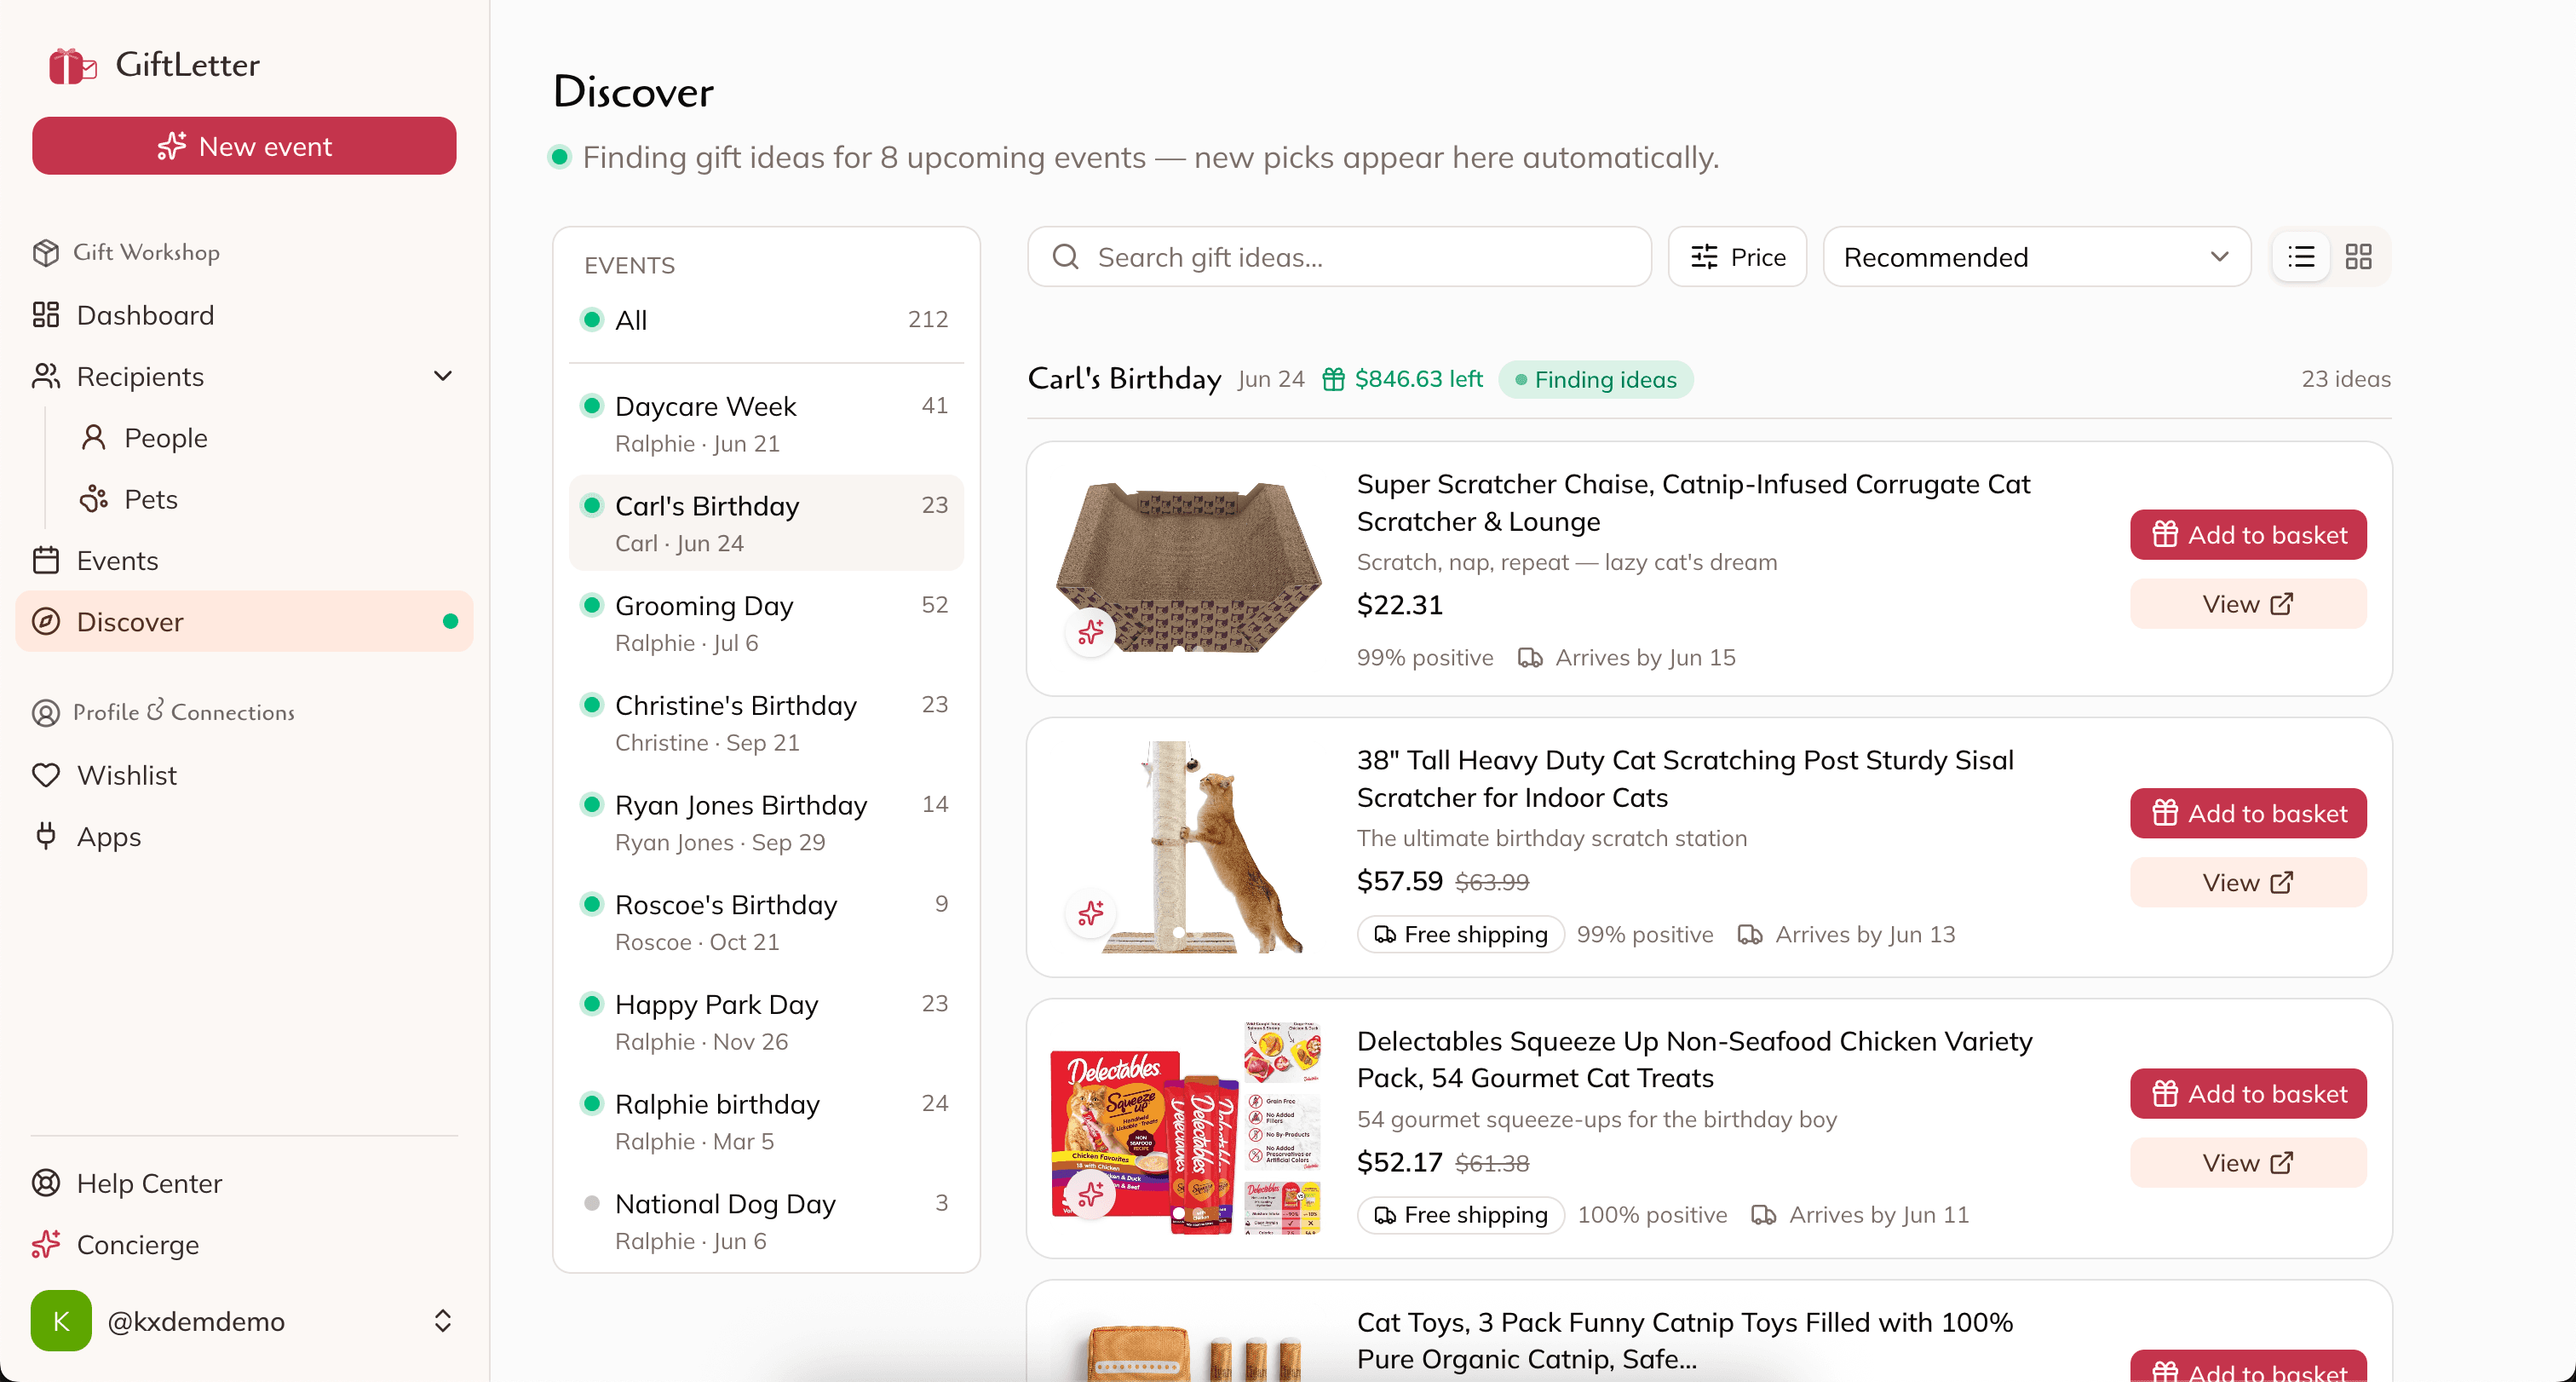This screenshot has width=2576, height=1382.
Task: Click sparkle badge on Super Scratcher image
Action: [x=1091, y=632]
